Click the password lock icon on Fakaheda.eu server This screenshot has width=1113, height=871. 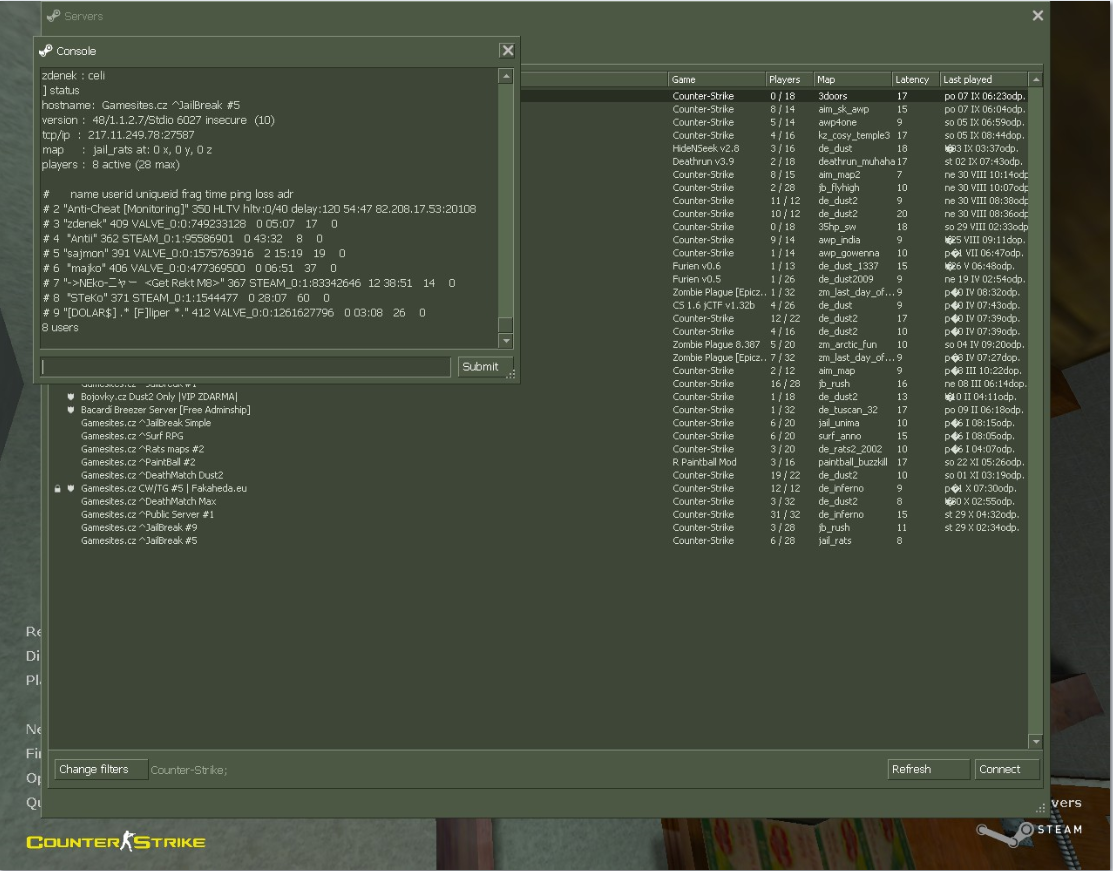tap(58, 488)
